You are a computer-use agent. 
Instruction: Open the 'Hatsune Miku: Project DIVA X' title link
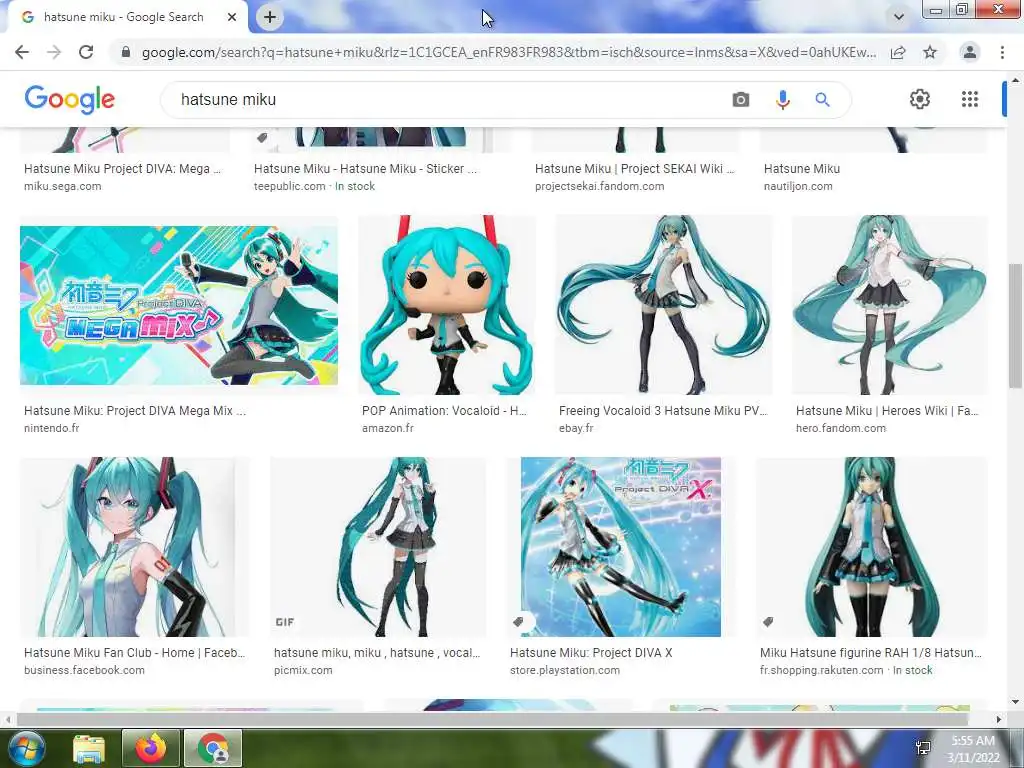(591, 652)
